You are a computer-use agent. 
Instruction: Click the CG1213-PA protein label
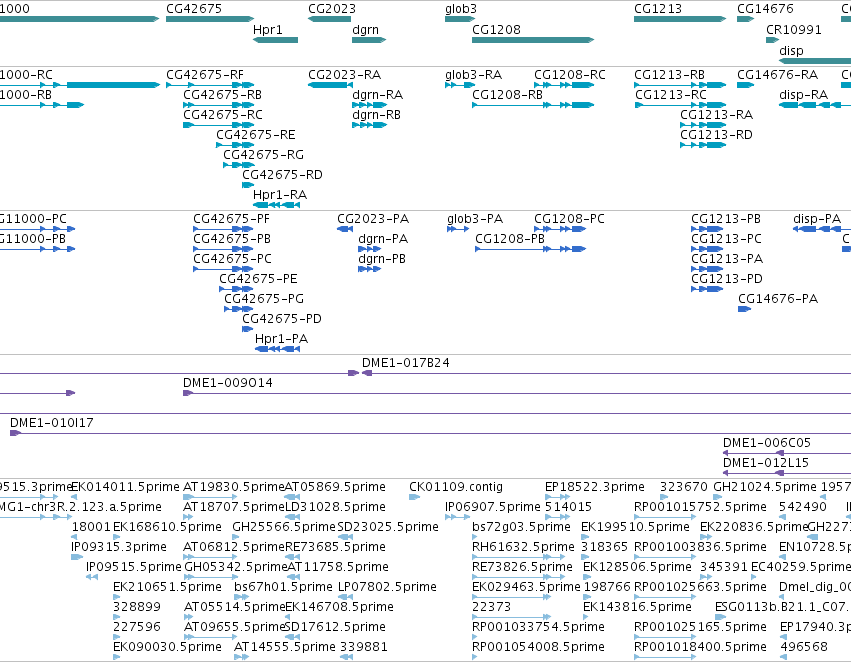click(727, 259)
